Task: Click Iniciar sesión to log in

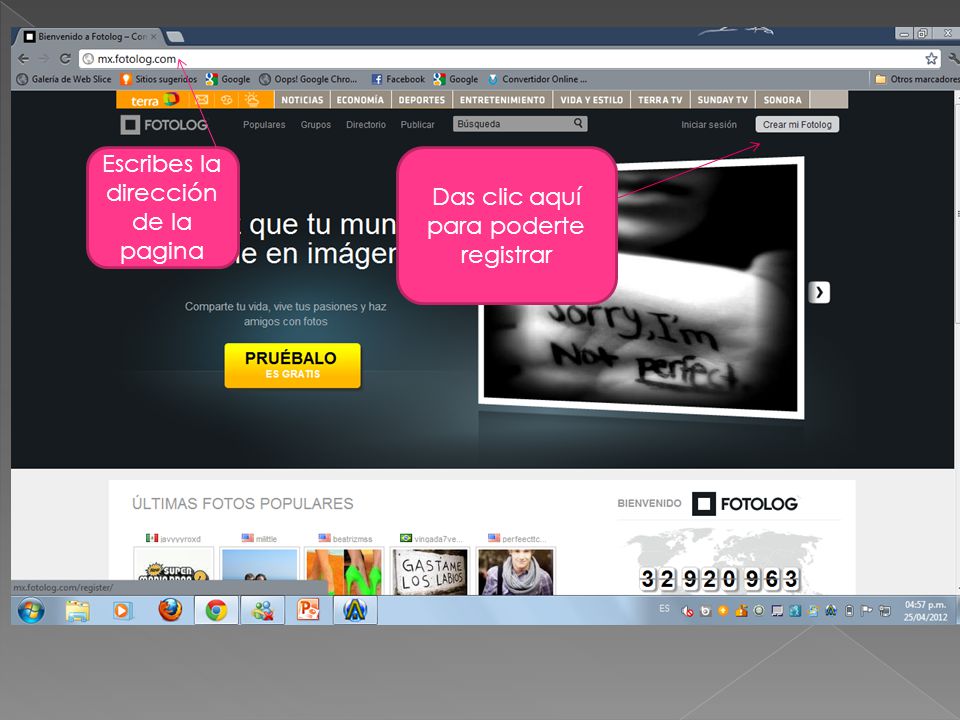Action: point(709,124)
